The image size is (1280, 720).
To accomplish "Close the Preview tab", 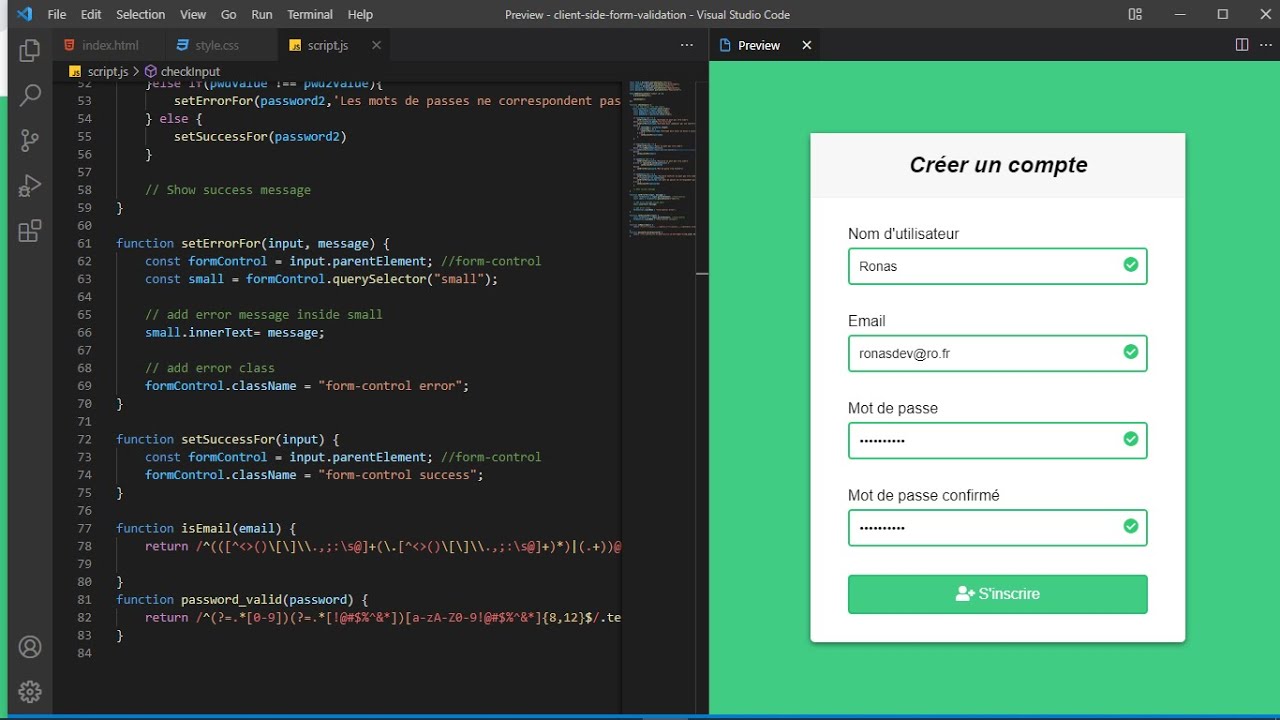I will point(807,45).
